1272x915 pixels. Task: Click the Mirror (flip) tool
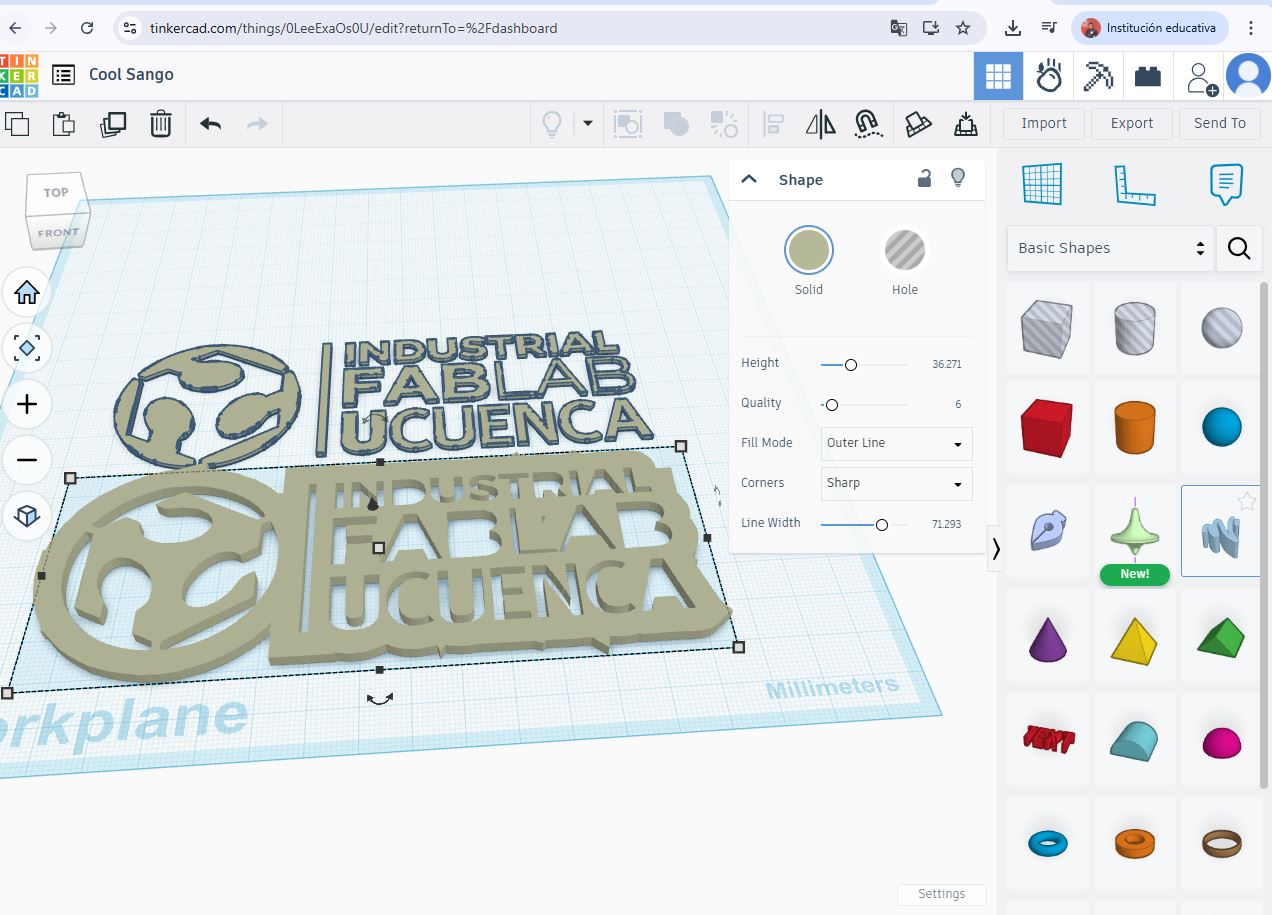point(820,123)
